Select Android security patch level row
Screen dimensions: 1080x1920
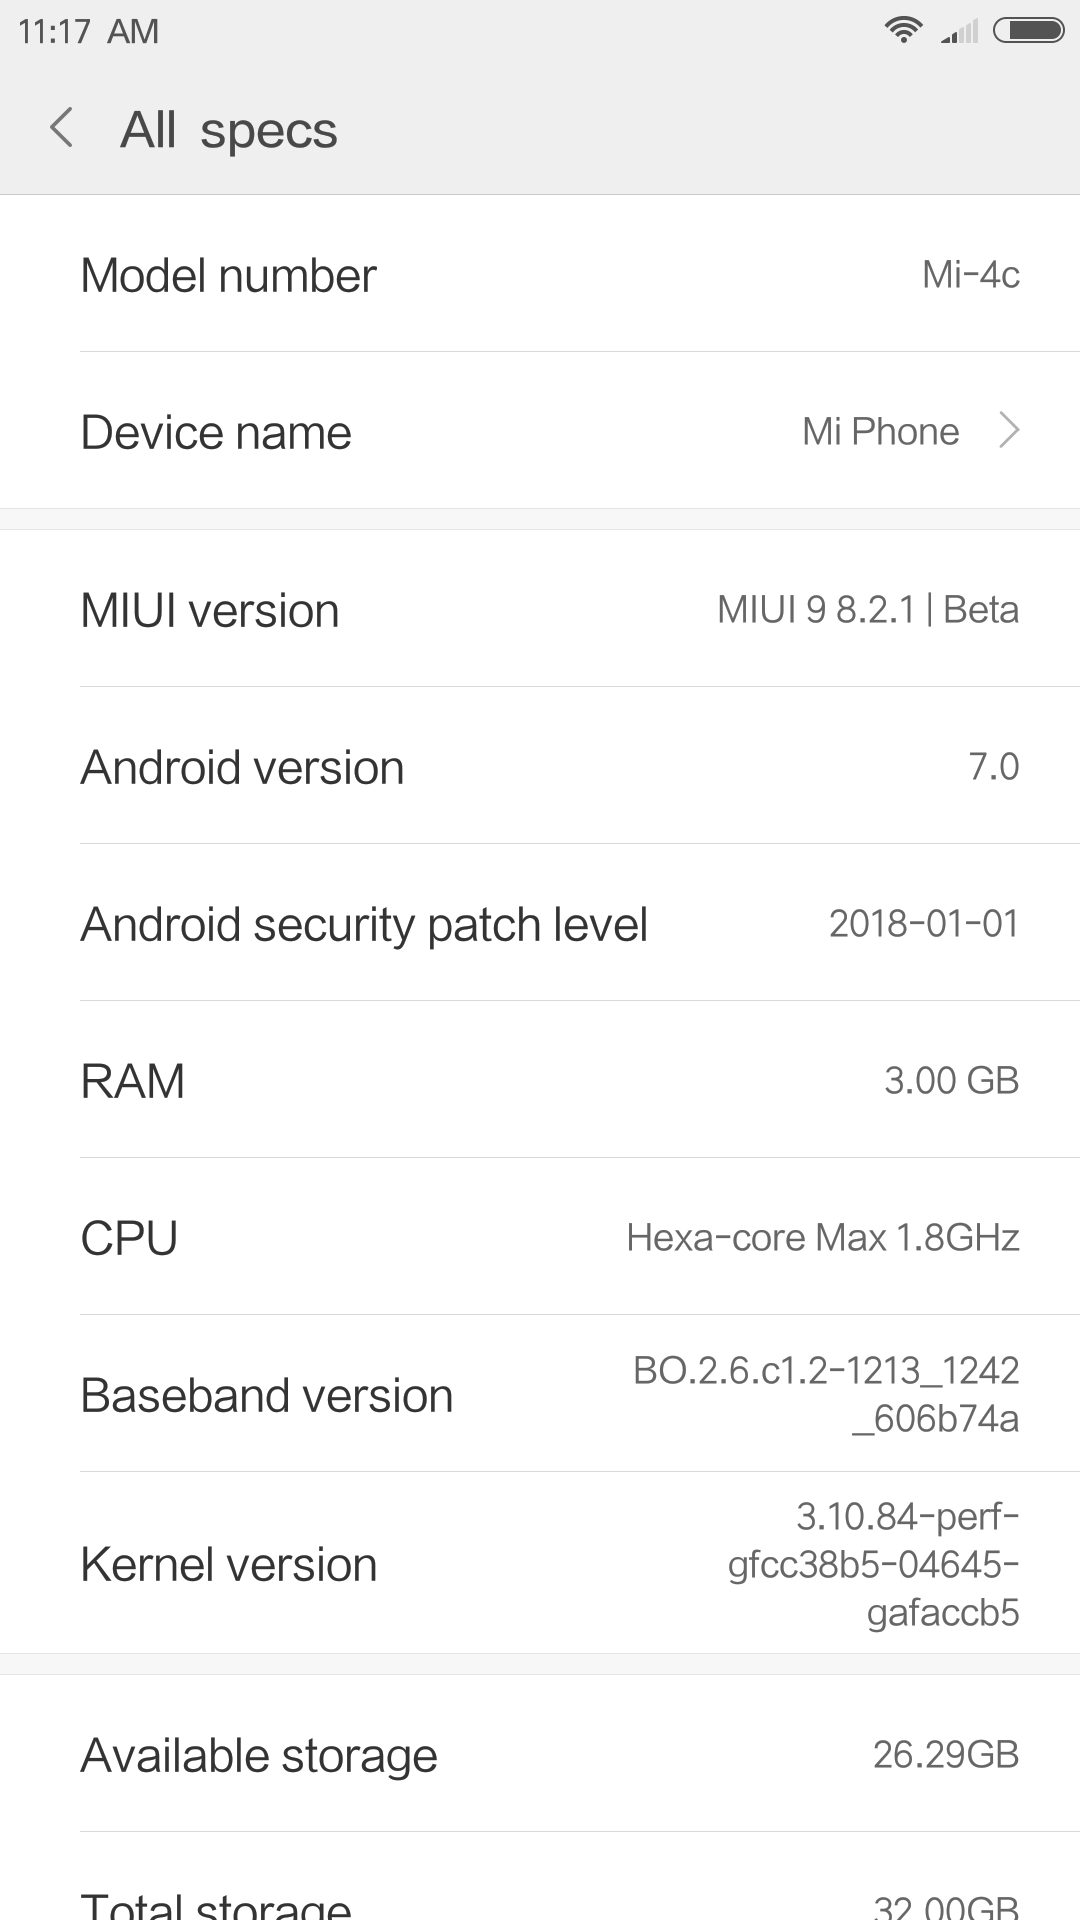540,924
